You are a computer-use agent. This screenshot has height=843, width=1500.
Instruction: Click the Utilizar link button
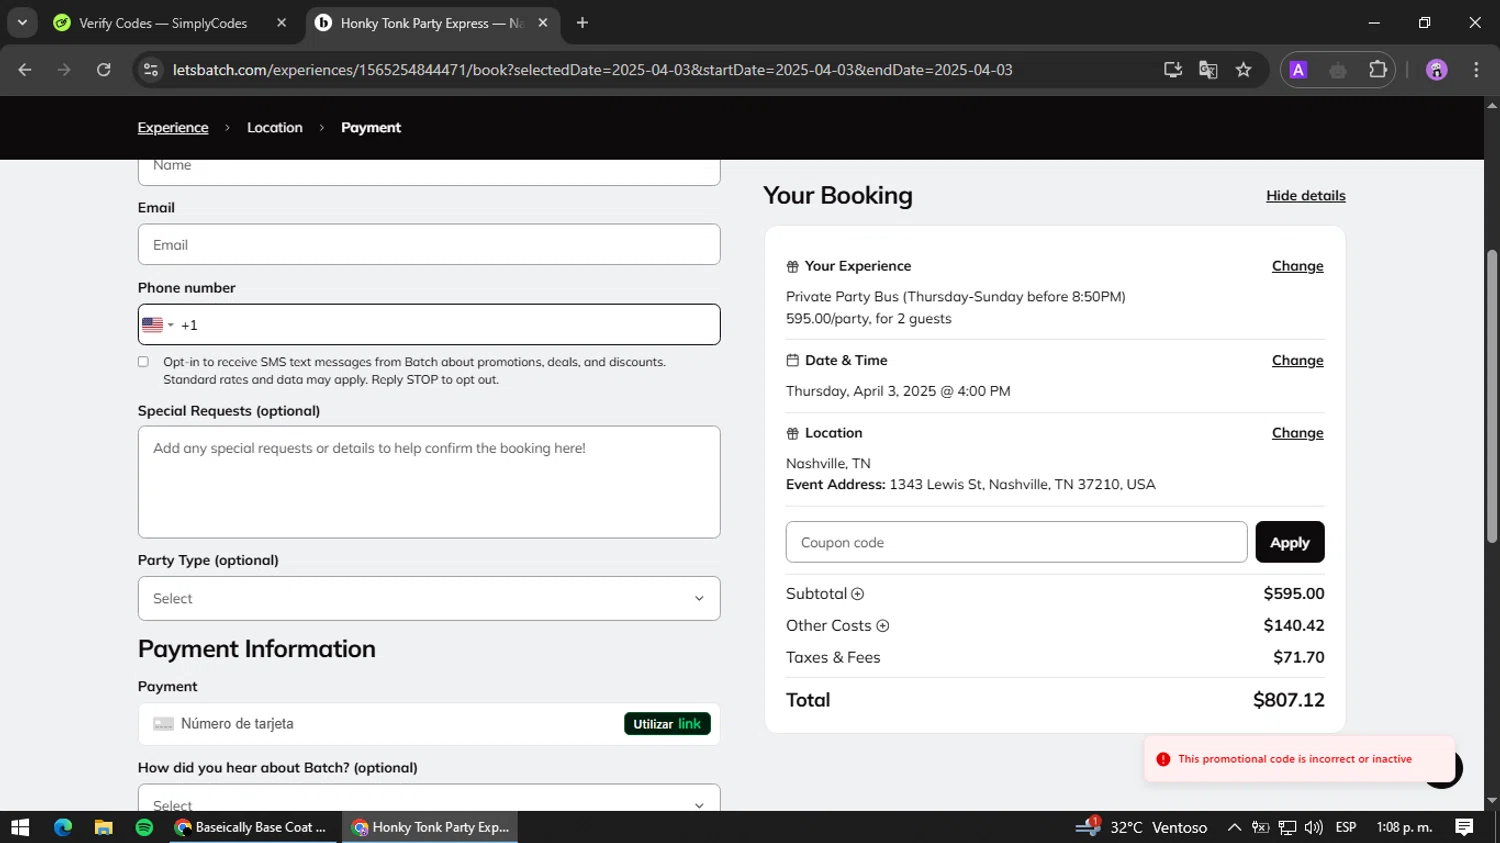click(x=667, y=724)
